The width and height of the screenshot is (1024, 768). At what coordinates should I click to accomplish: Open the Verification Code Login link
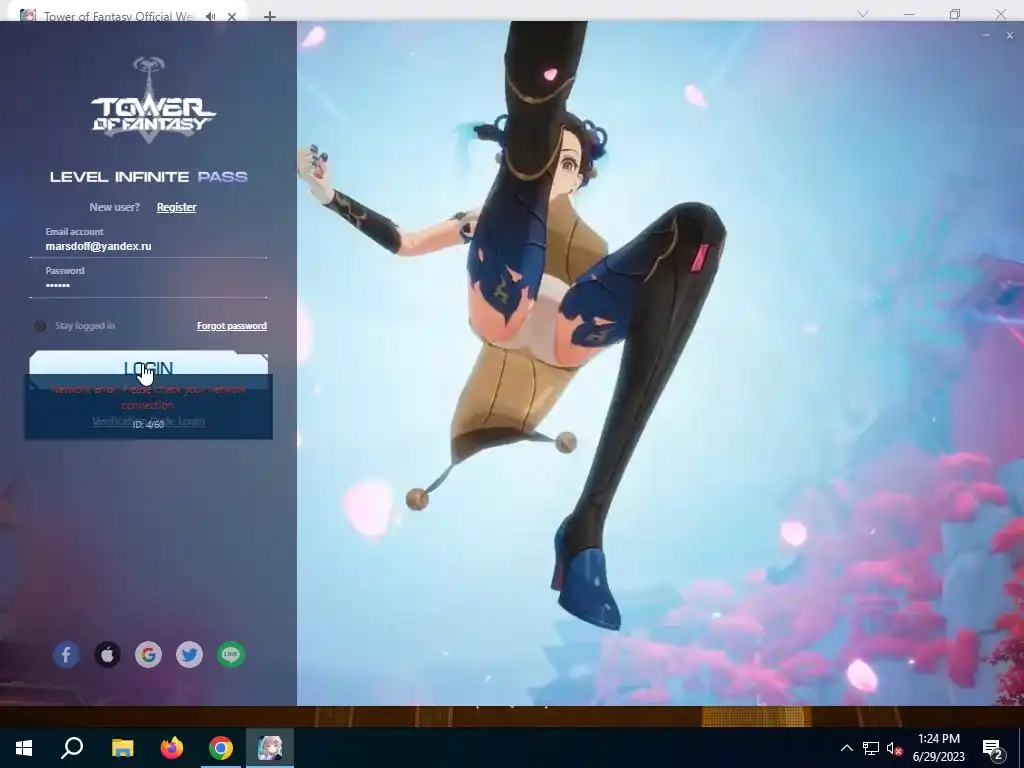[148, 421]
